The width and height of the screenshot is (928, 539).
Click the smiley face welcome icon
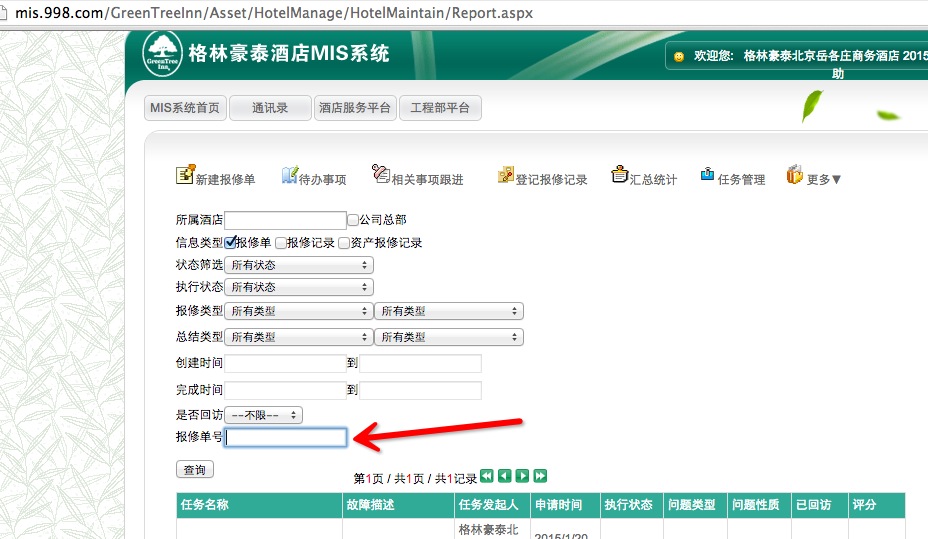click(679, 57)
